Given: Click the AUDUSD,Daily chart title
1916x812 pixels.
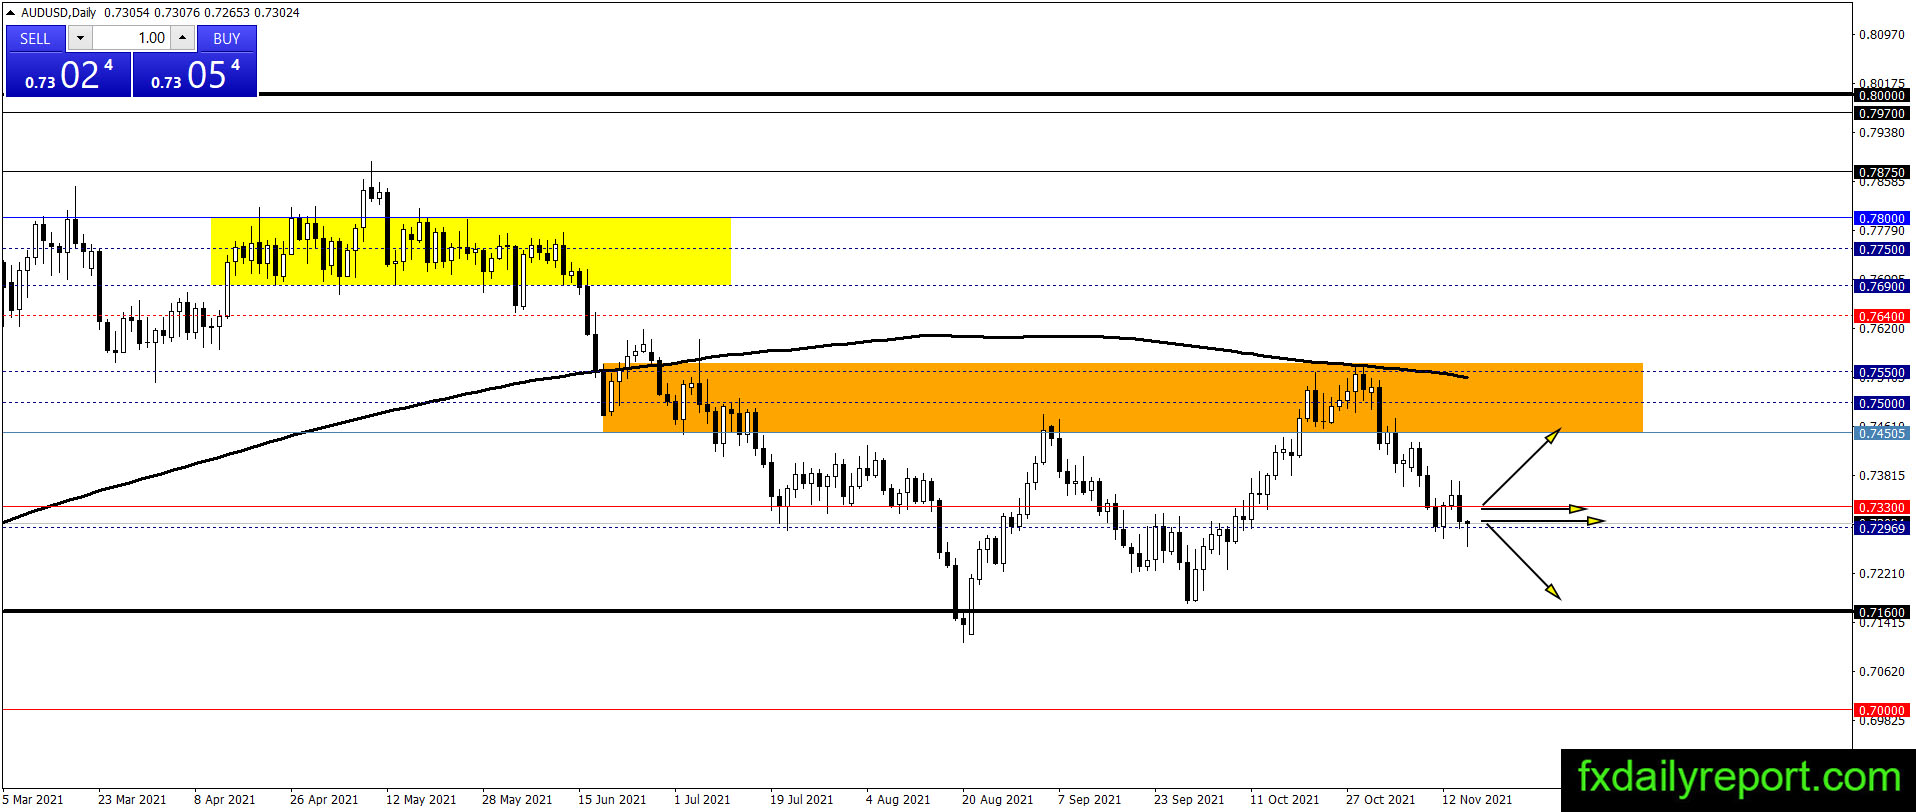Looking at the screenshot, I should (x=59, y=13).
